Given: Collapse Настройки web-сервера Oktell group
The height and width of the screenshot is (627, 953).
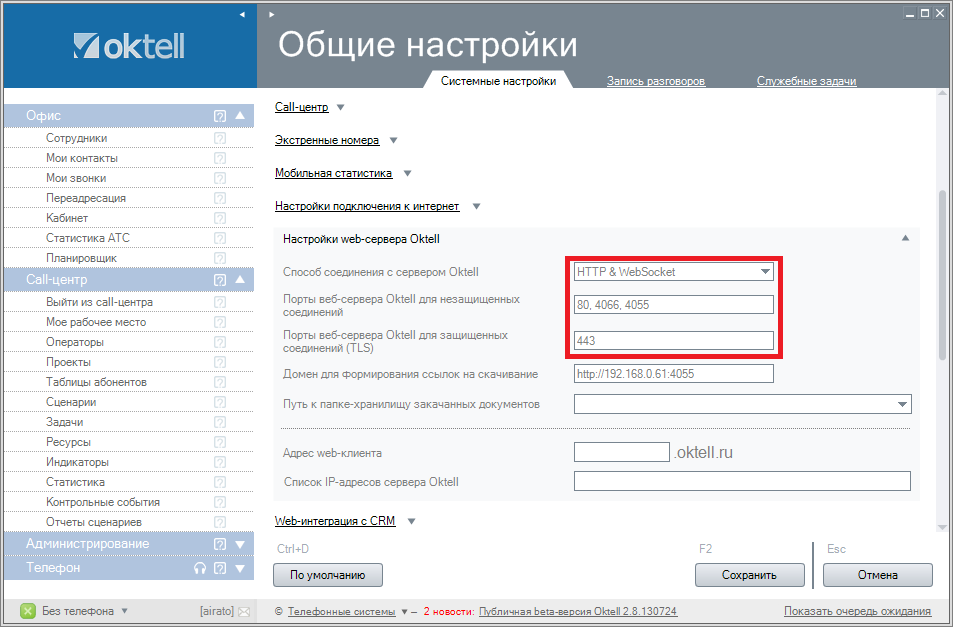Looking at the screenshot, I should click(905, 238).
